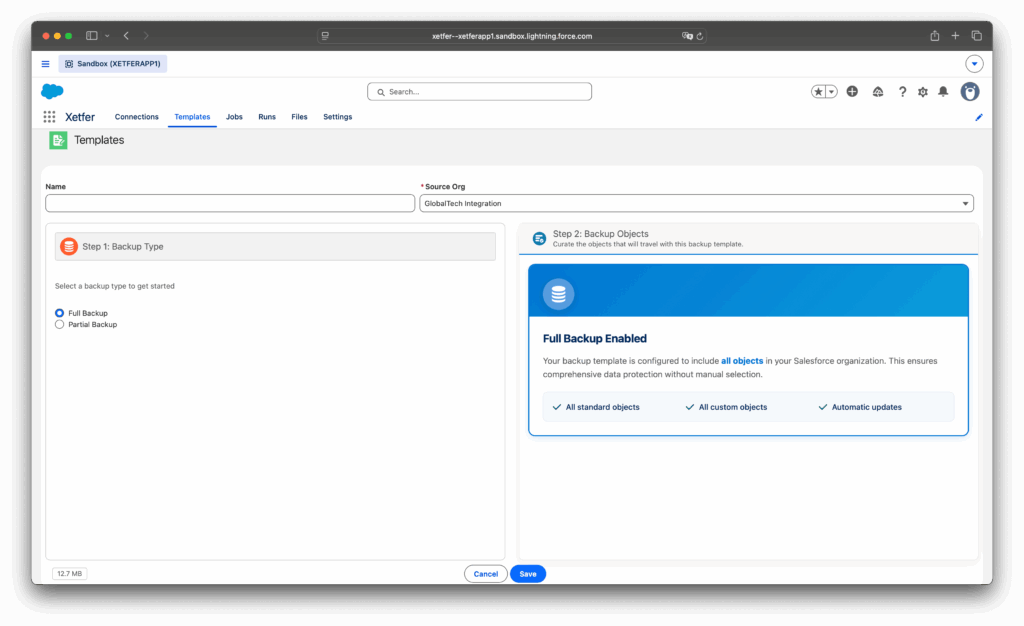Show the browser tab overview icon
Screen dimensions: 1024x626
976,36
